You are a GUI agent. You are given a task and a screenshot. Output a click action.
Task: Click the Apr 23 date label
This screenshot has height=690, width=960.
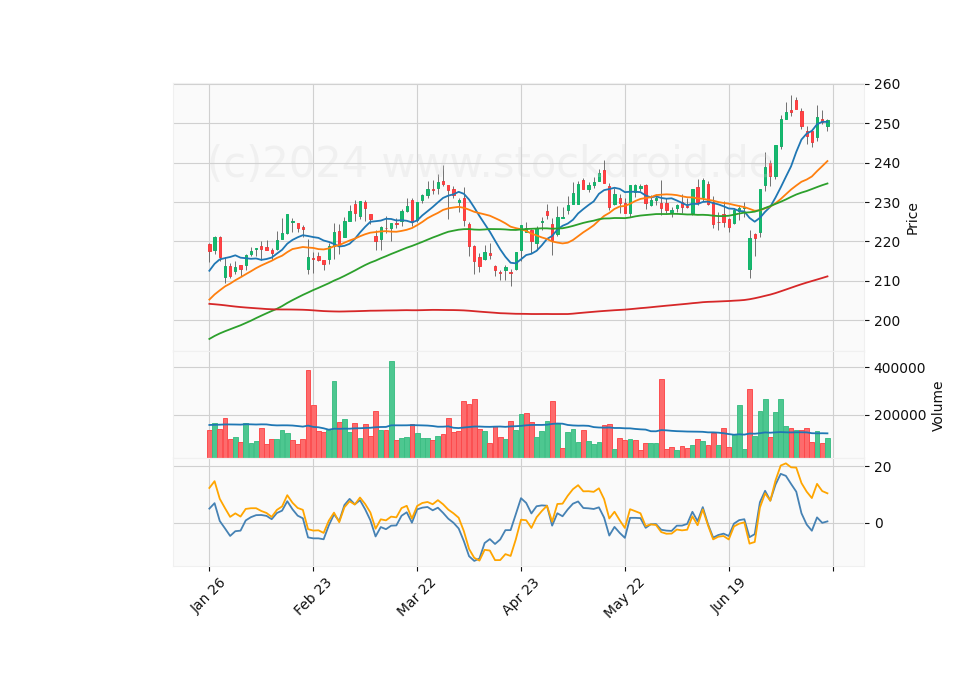click(520, 596)
